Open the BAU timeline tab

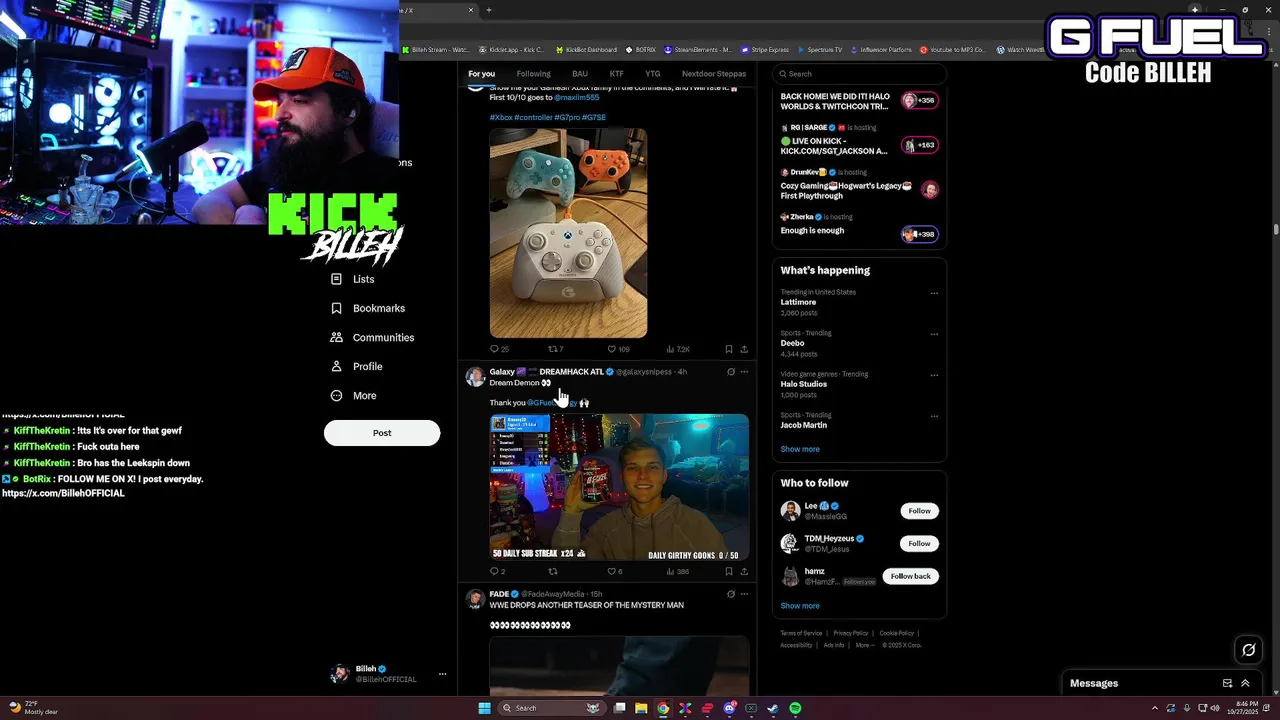pyautogui.click(x=580, y=74)
